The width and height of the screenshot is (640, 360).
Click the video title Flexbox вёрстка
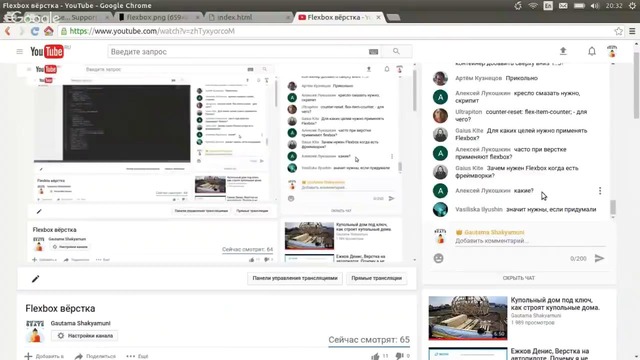[60, 309]
